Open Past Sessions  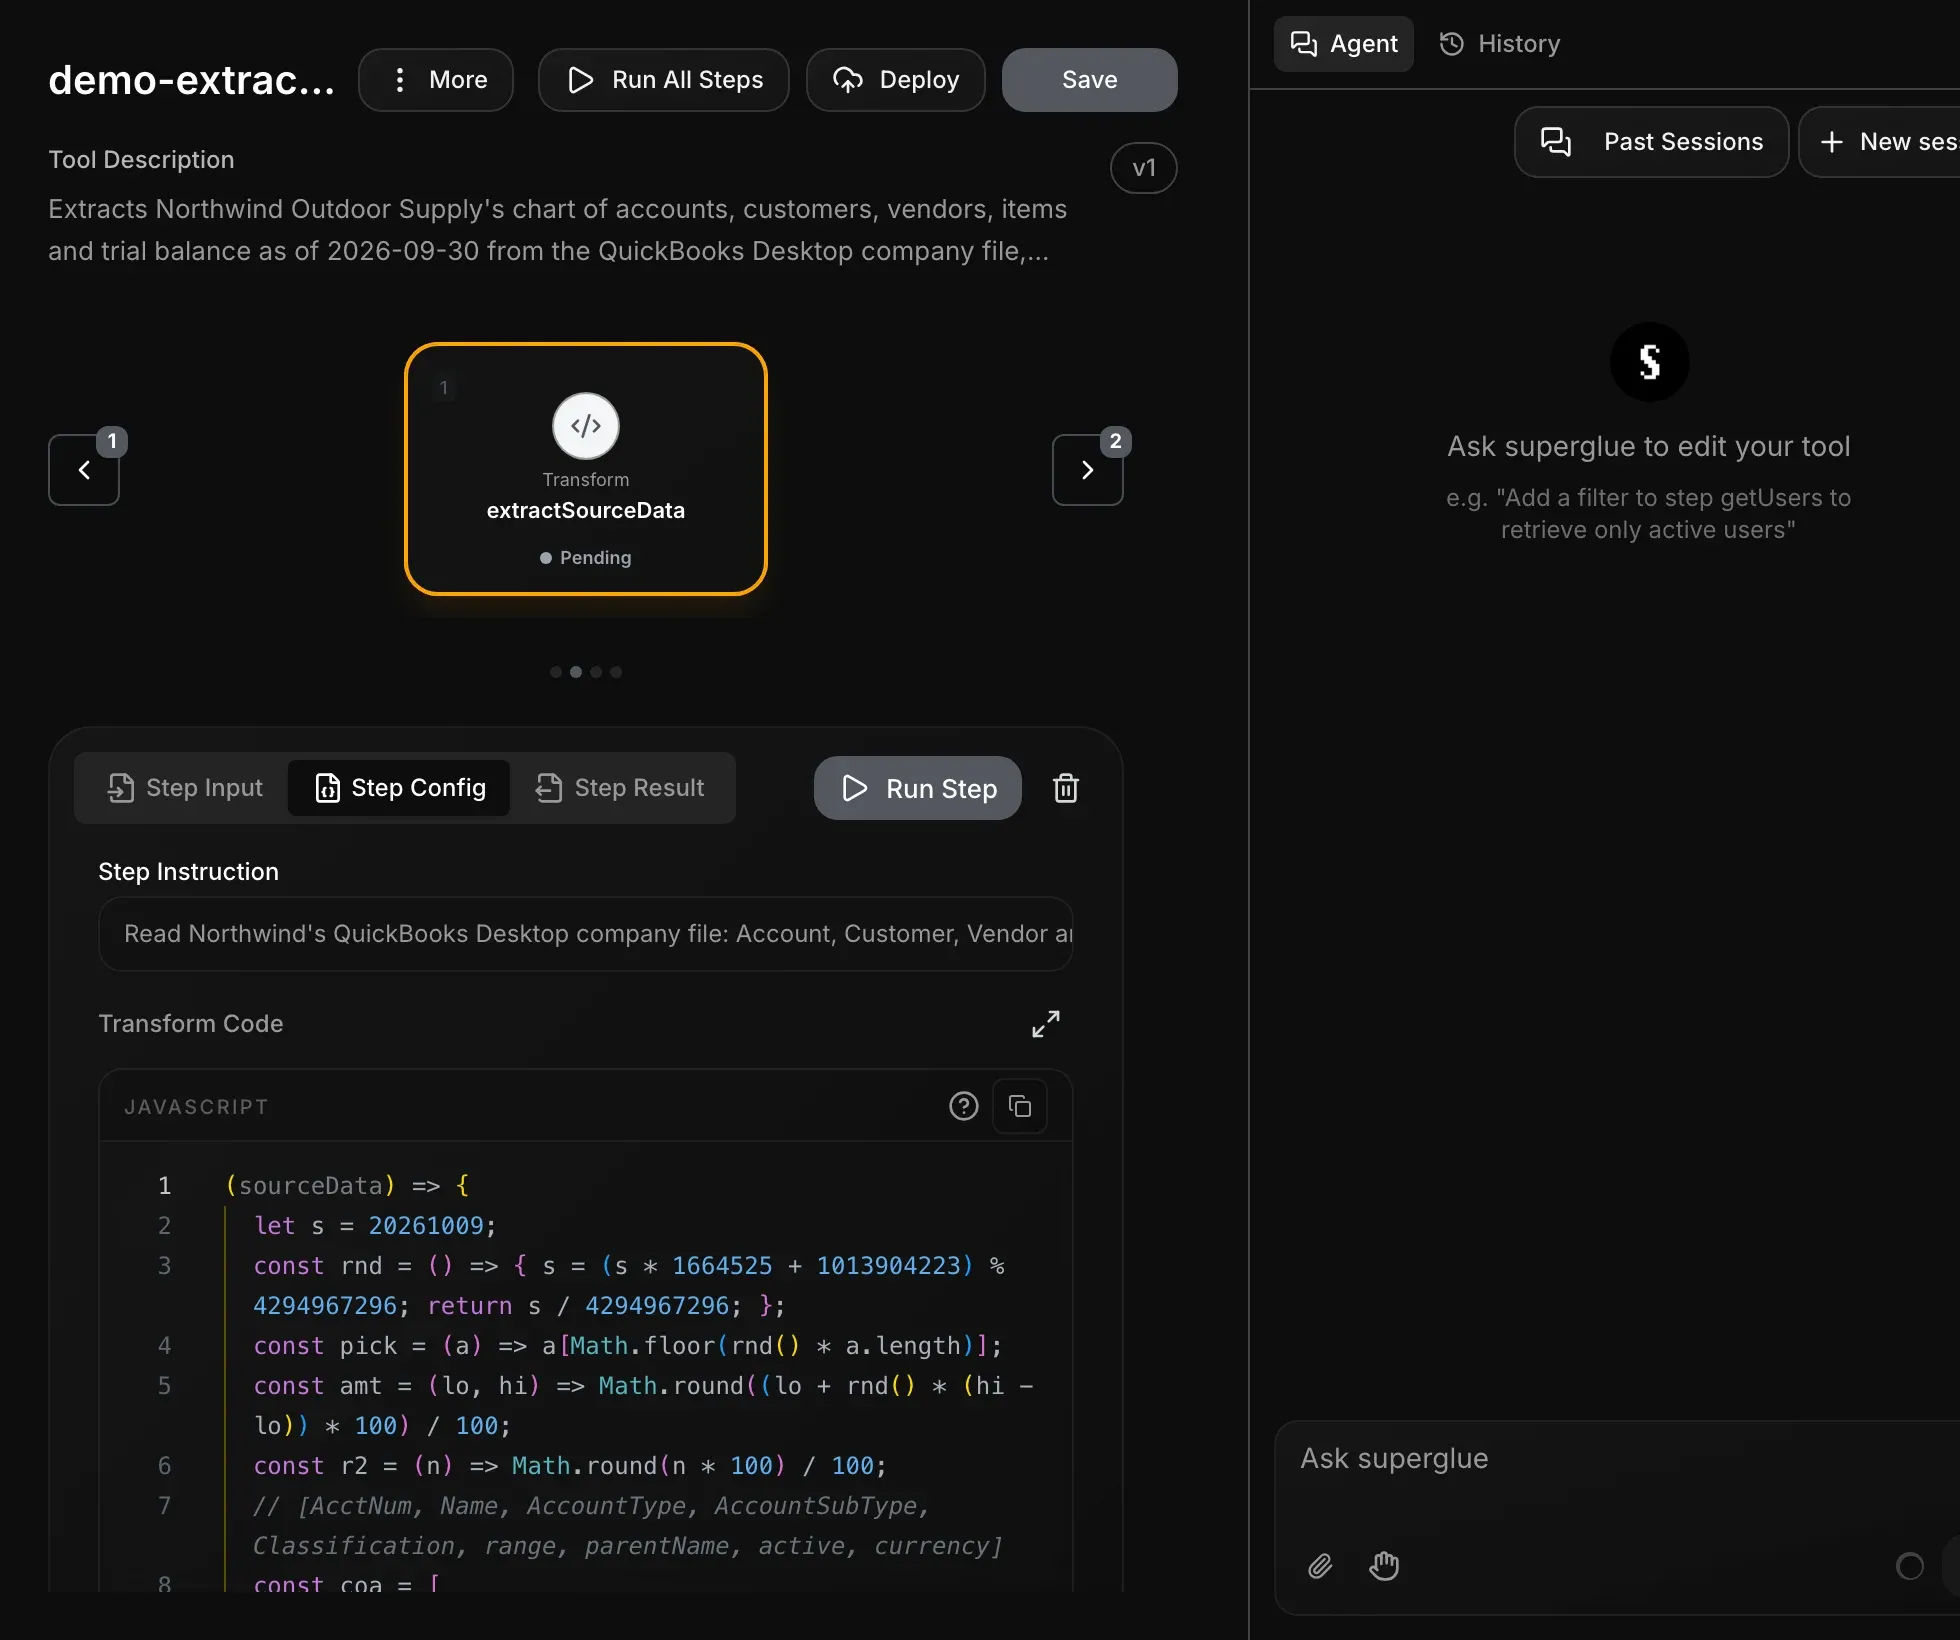[x=1652, y=142]
